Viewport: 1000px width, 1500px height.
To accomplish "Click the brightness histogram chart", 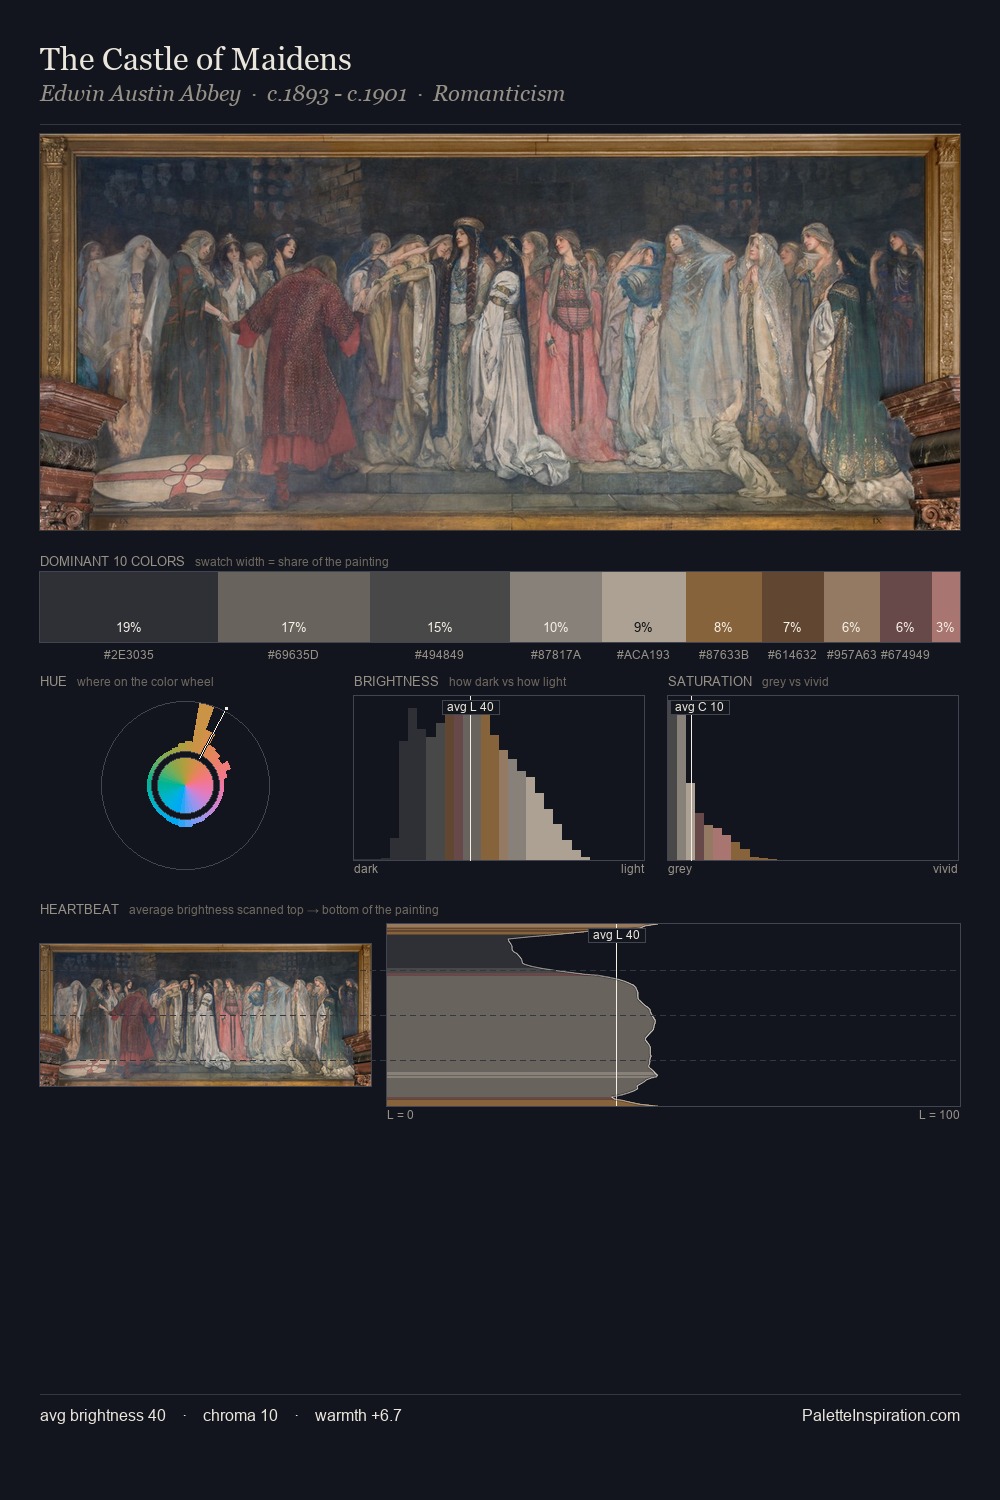I will click(x=499, y=778).
